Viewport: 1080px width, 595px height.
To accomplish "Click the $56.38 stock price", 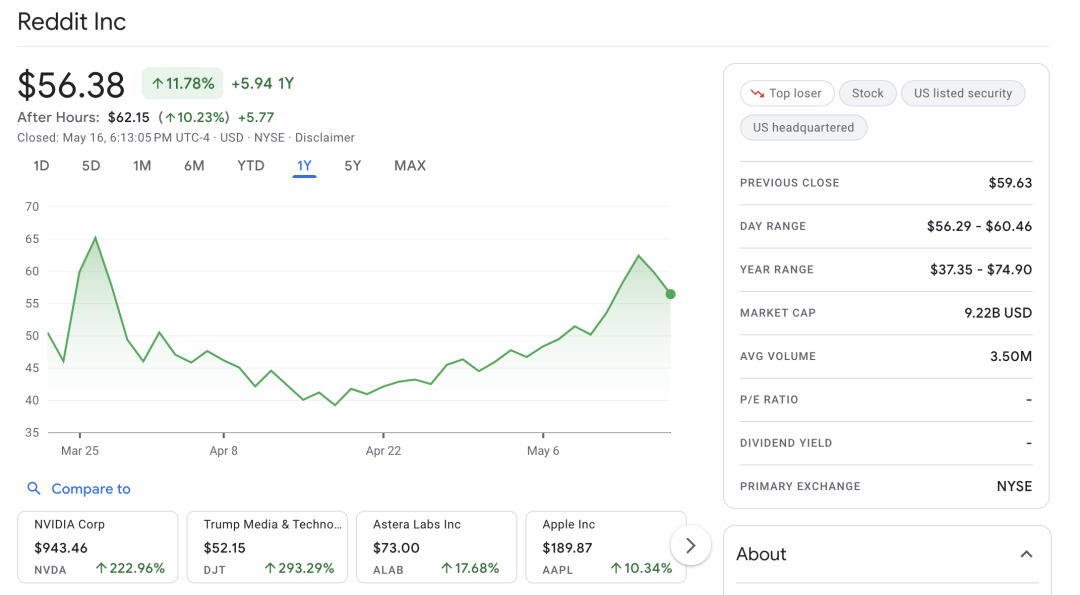I will coord(71,85).
